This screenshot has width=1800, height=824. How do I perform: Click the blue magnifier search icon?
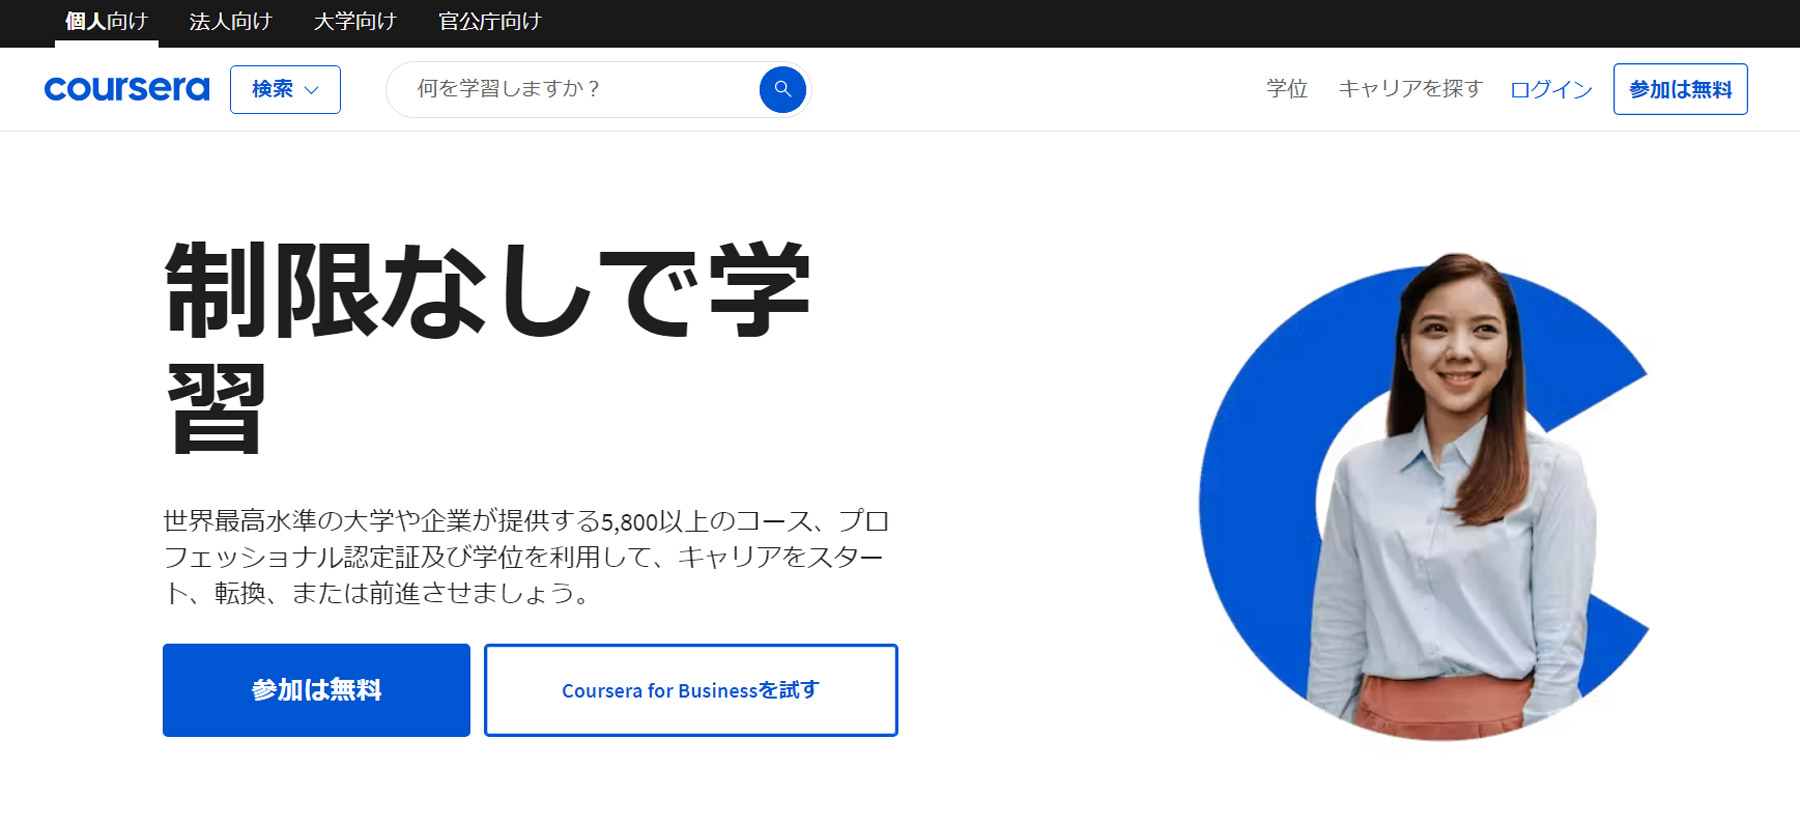782,90
